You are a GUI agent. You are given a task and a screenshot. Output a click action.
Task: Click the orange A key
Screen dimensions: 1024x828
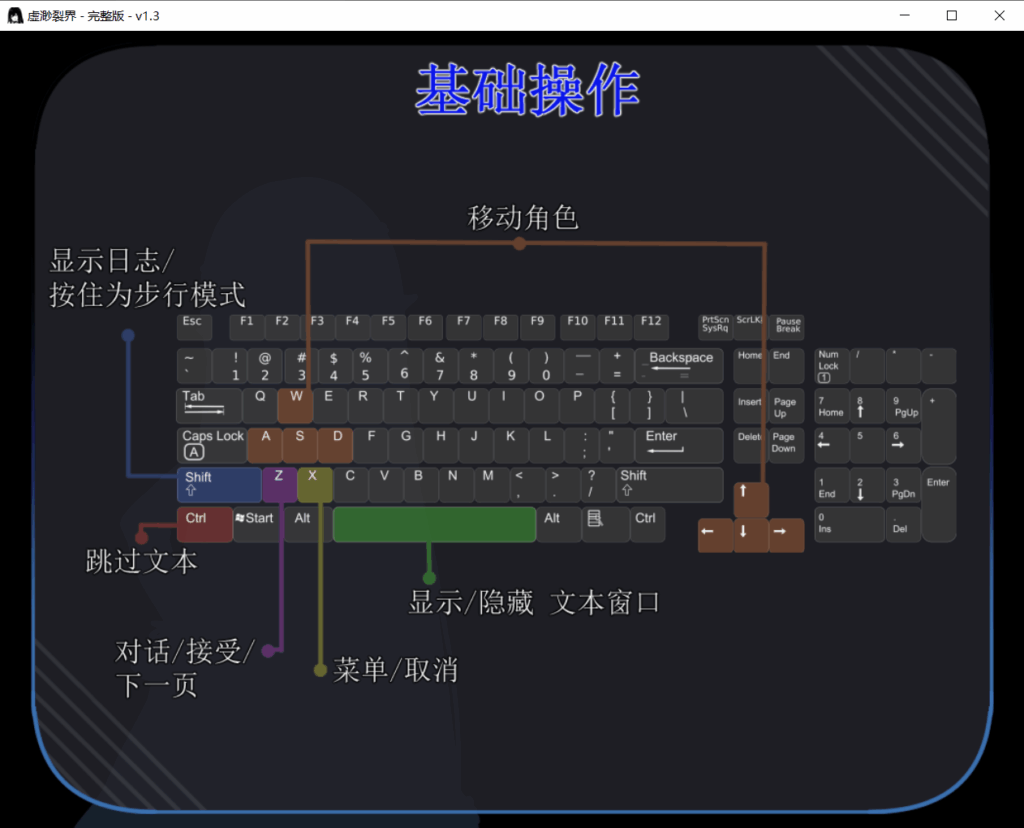[265, 445]
